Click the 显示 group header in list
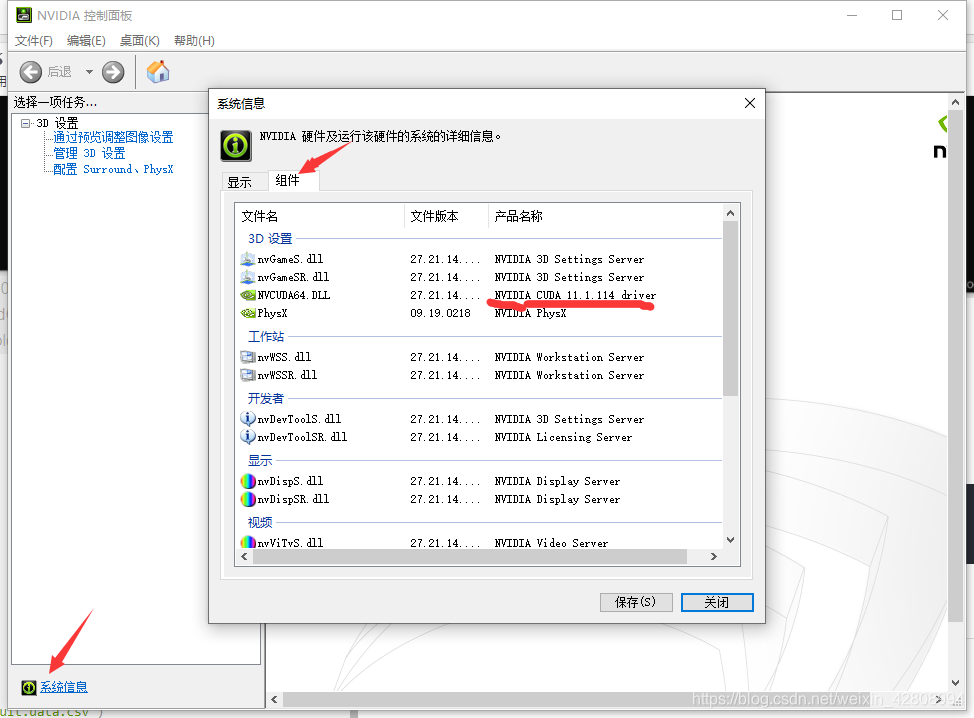This screenshot has width=974, height=718. point(260,461)
